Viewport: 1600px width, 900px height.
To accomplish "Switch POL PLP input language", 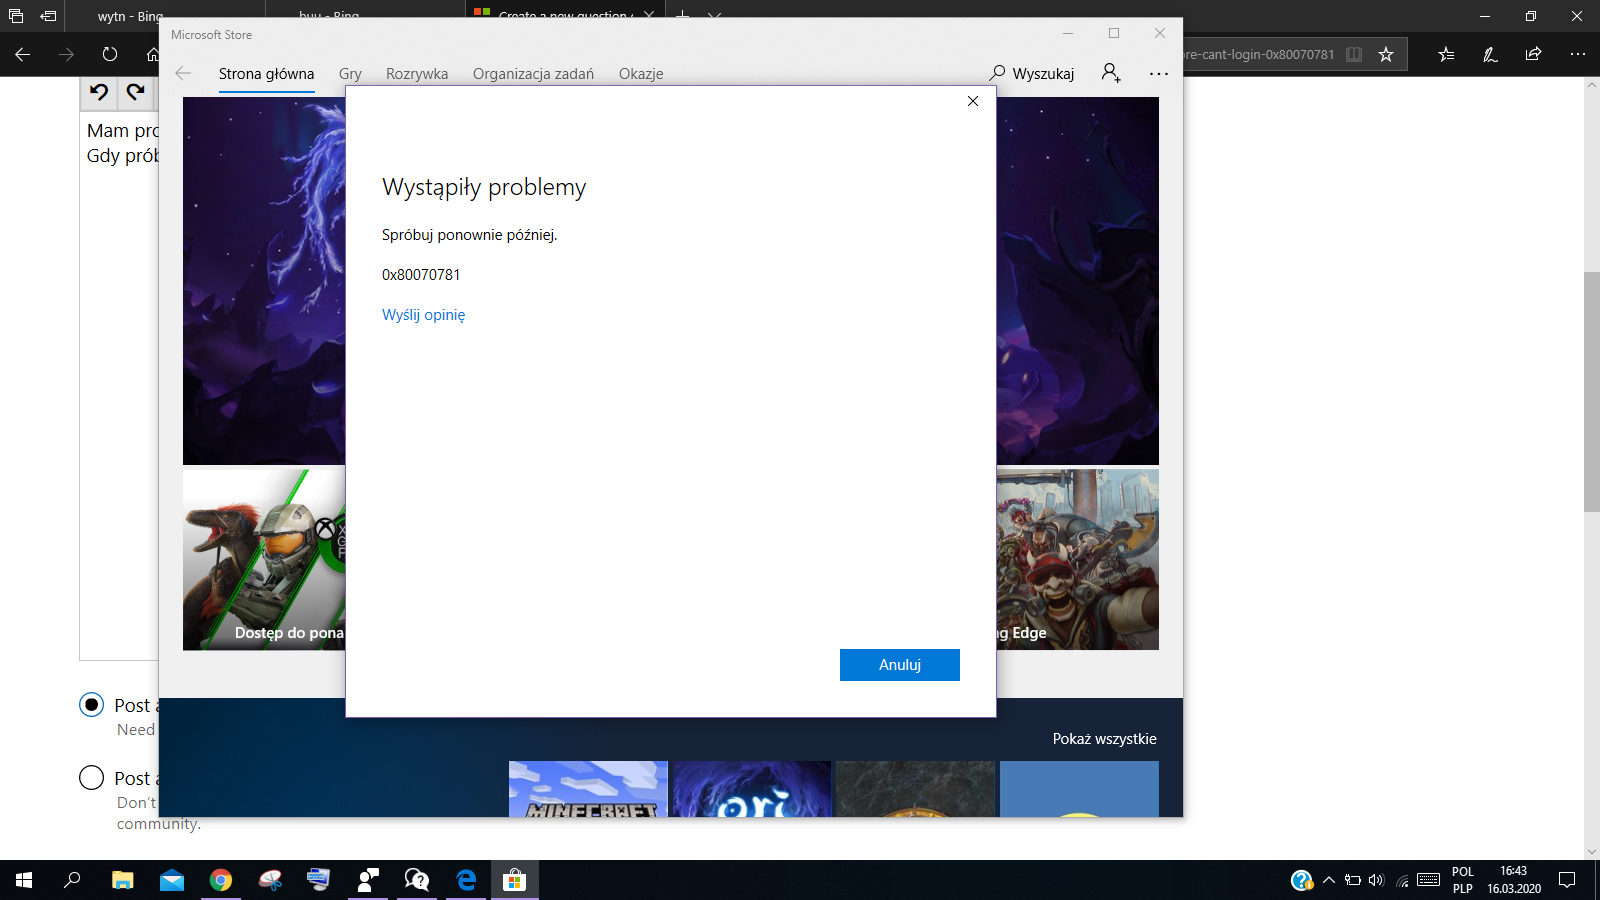I will (x=1463, y=880).
